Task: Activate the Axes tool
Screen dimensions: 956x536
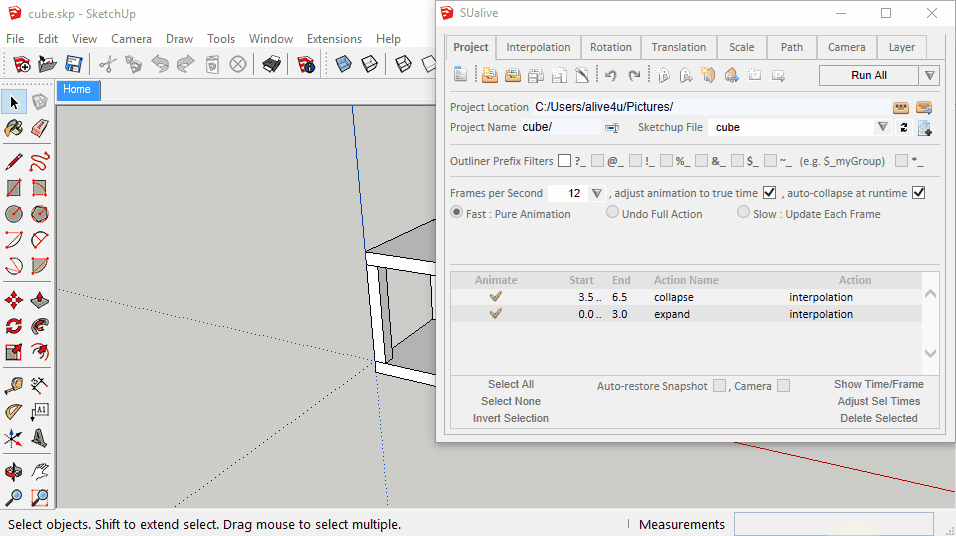Action: (14, 438)
